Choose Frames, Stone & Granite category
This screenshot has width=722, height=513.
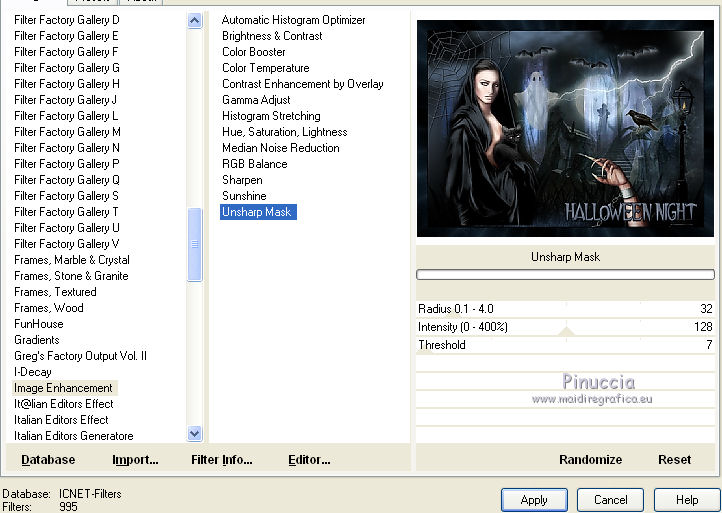coord(71,276)
